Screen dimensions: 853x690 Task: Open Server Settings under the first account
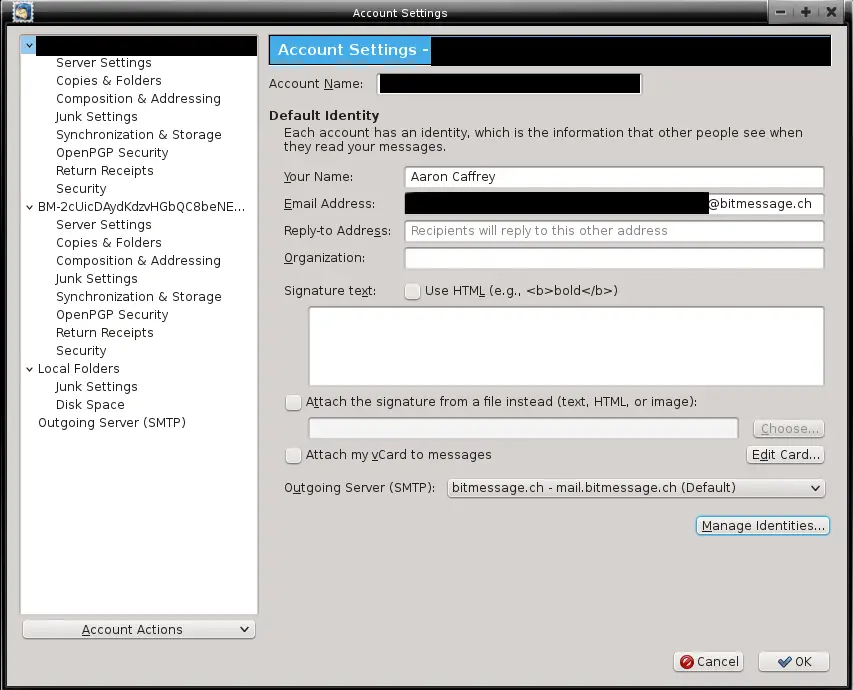pyautogui.click(x=104, y=63)
